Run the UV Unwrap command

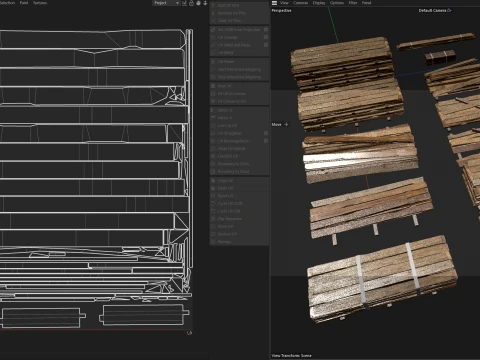pyautogui.click(x=237, y=37)
